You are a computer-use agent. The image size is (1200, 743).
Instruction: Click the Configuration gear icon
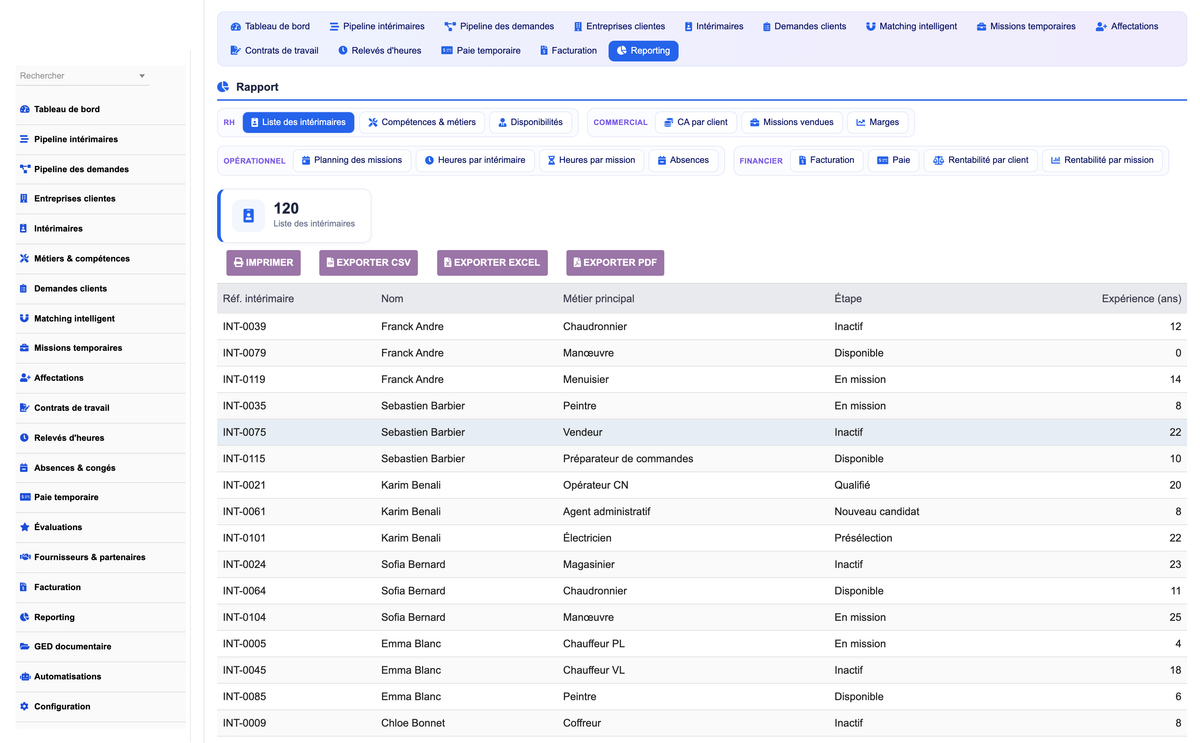click(x=25, y=707)
